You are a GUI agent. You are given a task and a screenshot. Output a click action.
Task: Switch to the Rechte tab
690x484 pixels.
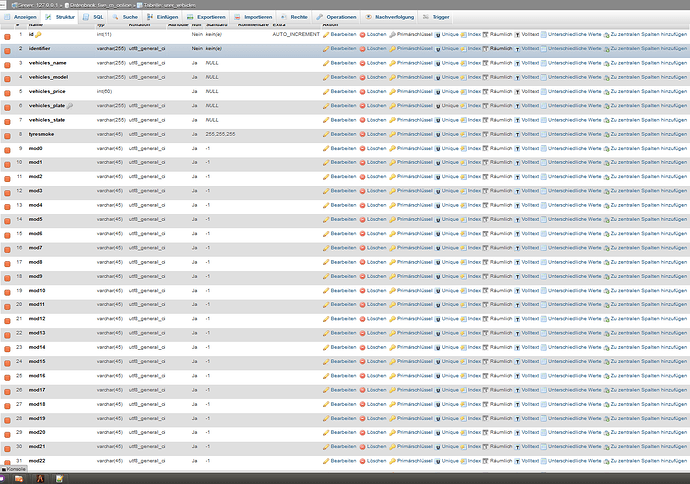point(294,17)
